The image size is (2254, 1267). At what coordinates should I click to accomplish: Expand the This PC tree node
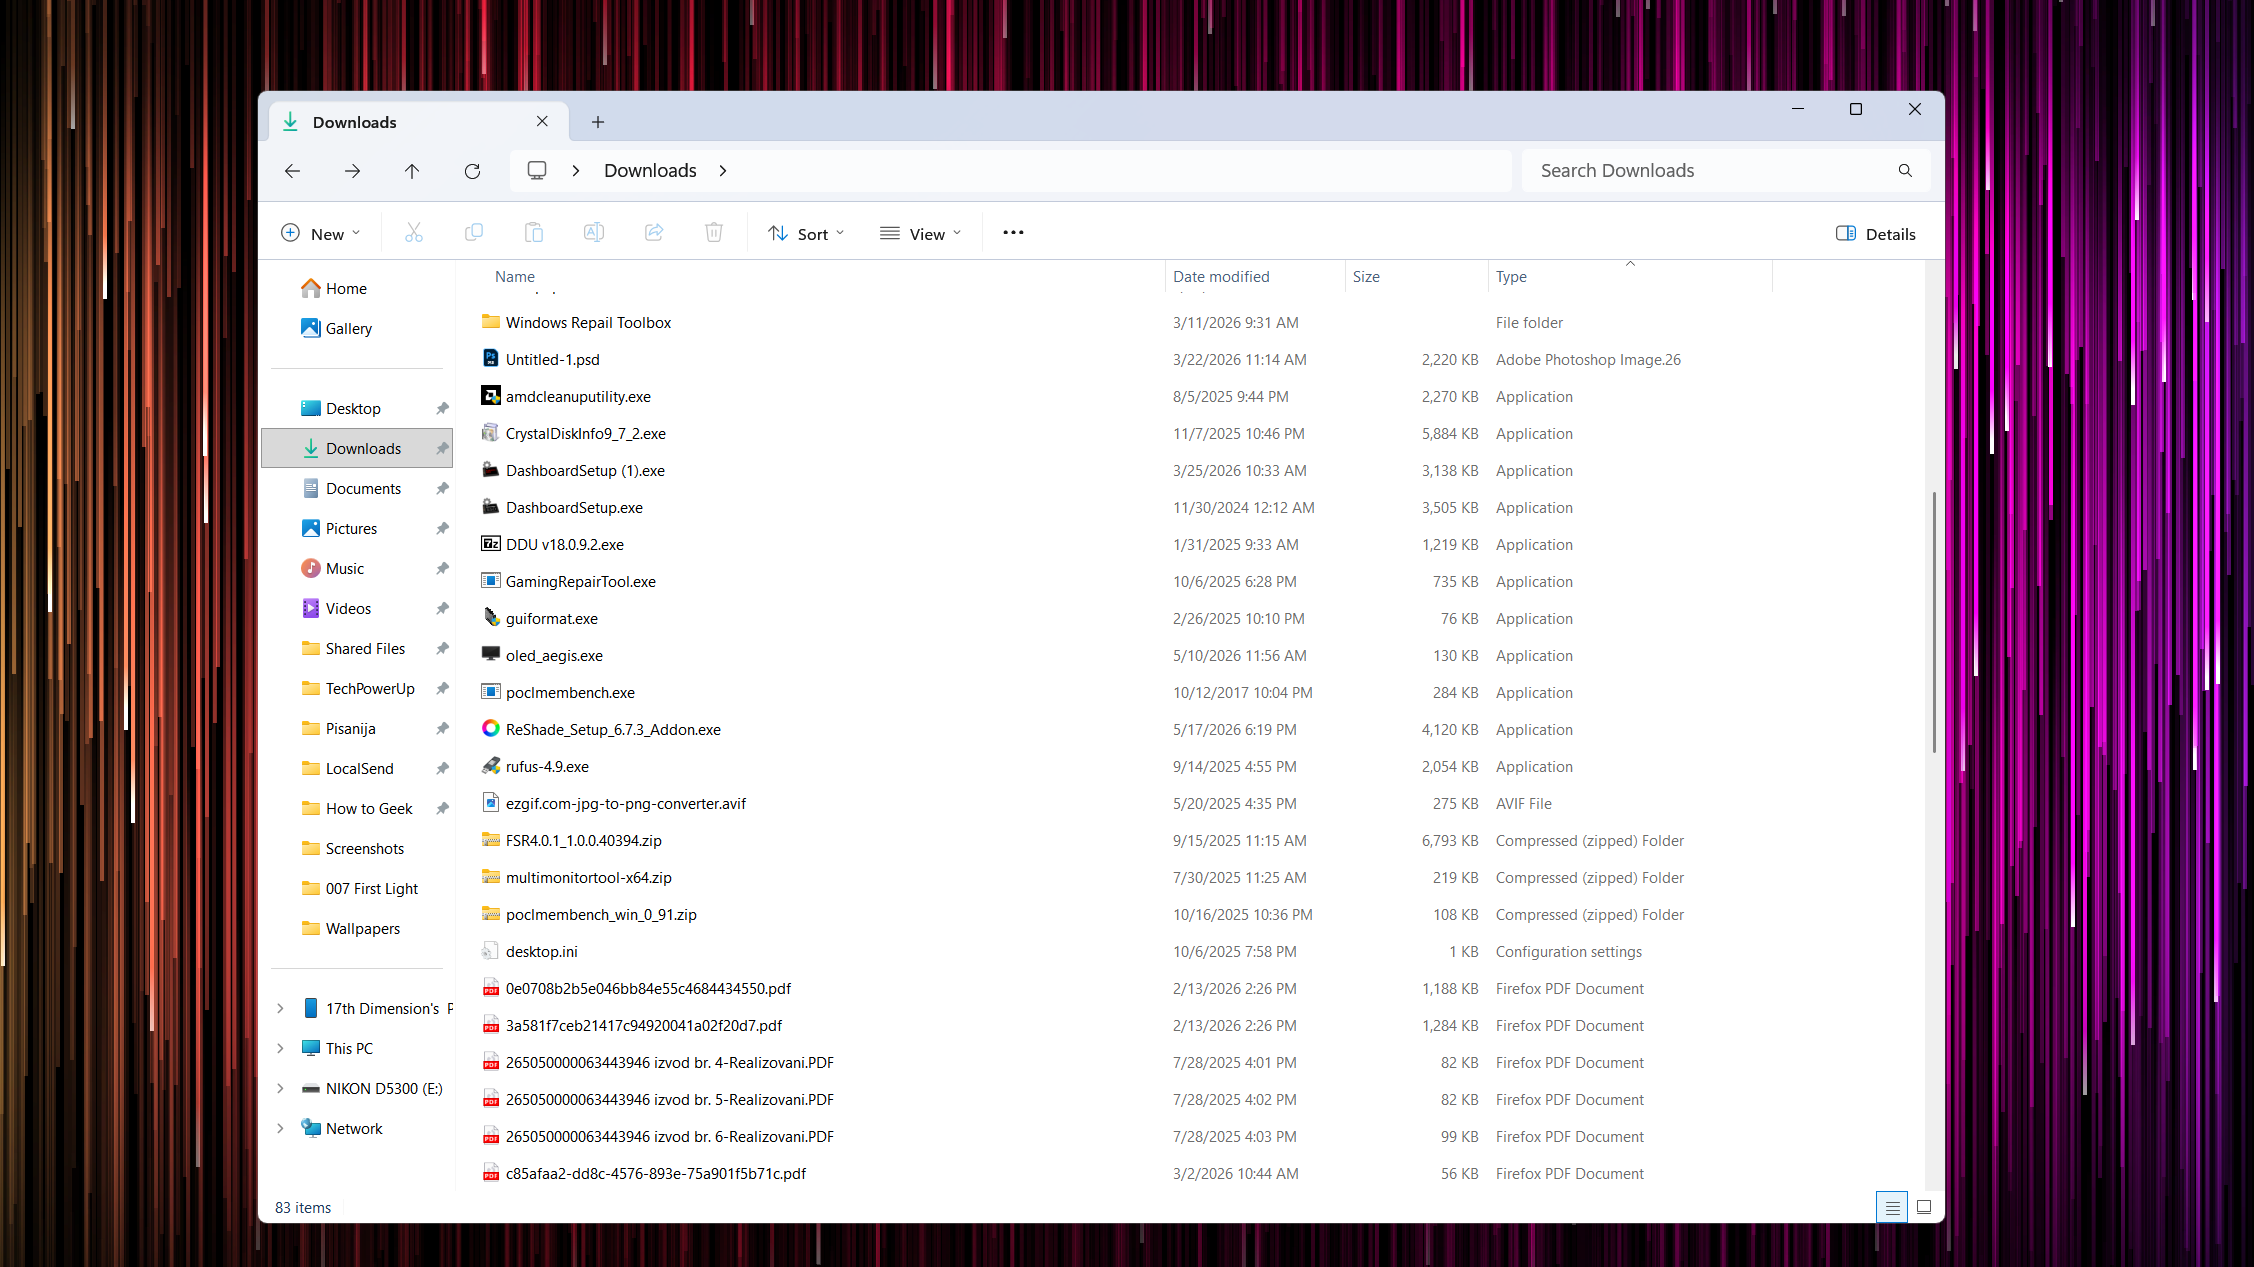click(280, 1048)
